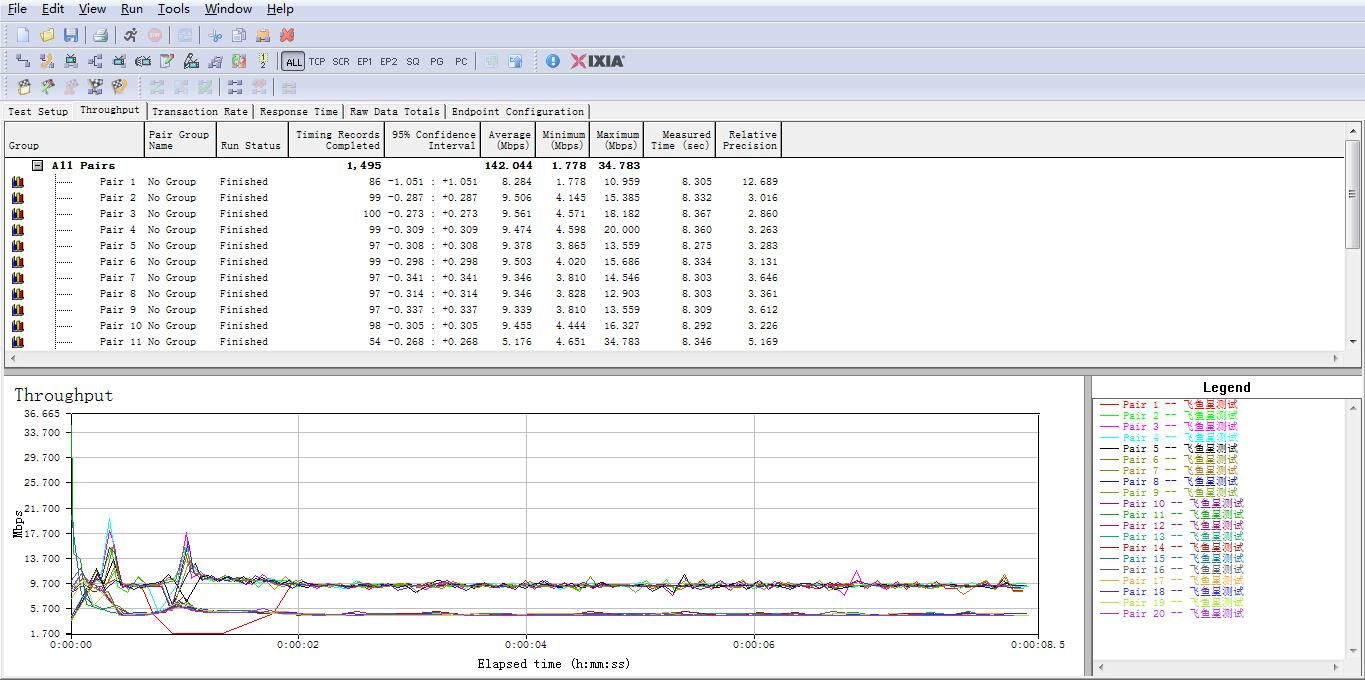Image resolution: width=1365 pixels, height=680 pixels.
Task: Select the Throughput tab
Action: click(x=110, y=110)
